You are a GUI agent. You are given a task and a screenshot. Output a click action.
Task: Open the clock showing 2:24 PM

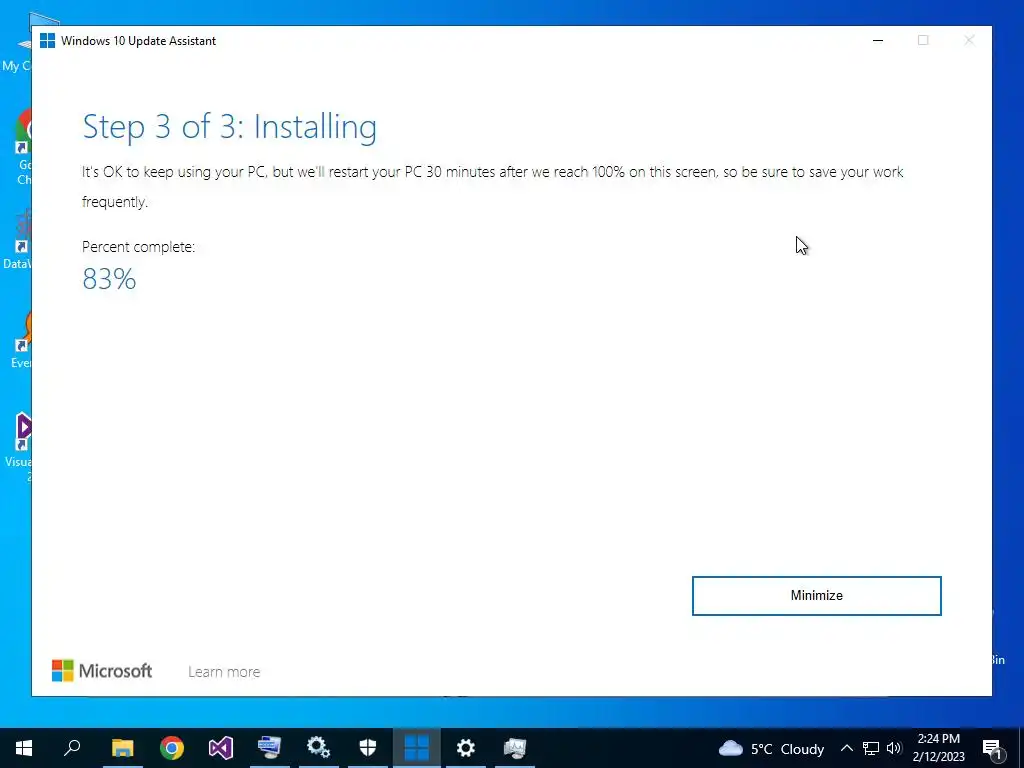coord(938,748)
